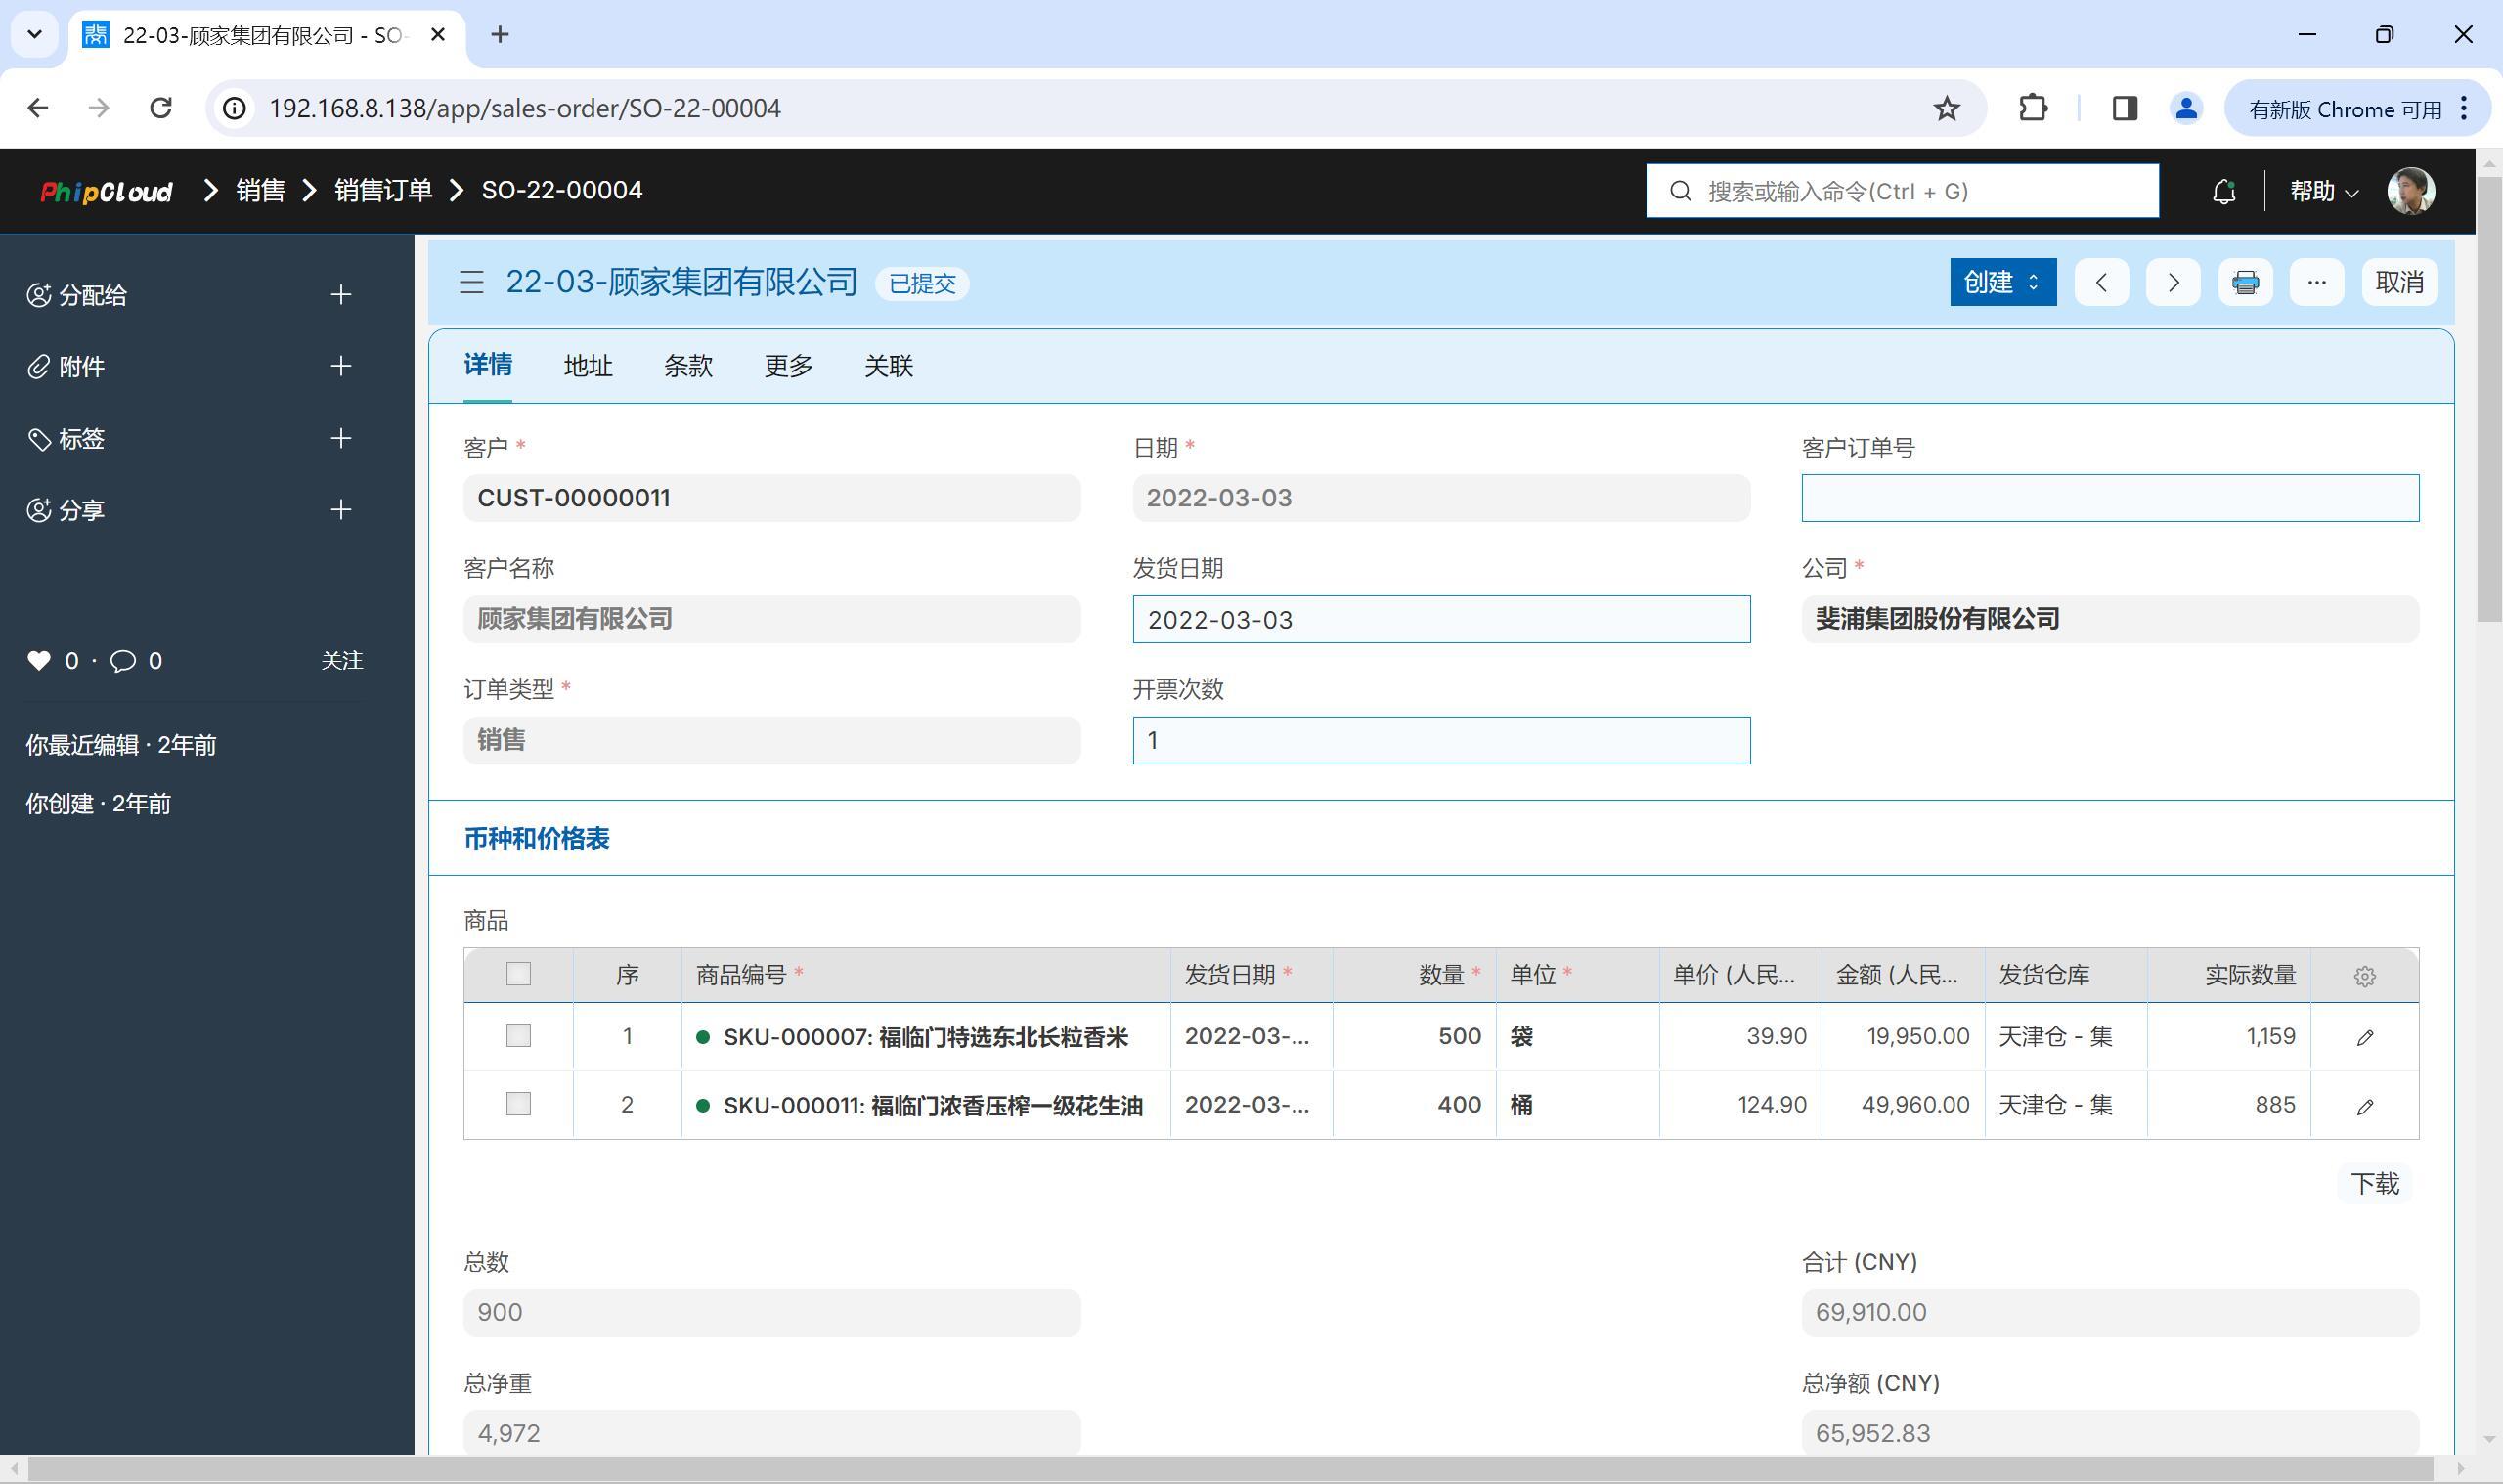Click the quantity cell 500
Image resolution: width=2503 pixels, height=1484 pixels.
click(x=1414, y=1037)
